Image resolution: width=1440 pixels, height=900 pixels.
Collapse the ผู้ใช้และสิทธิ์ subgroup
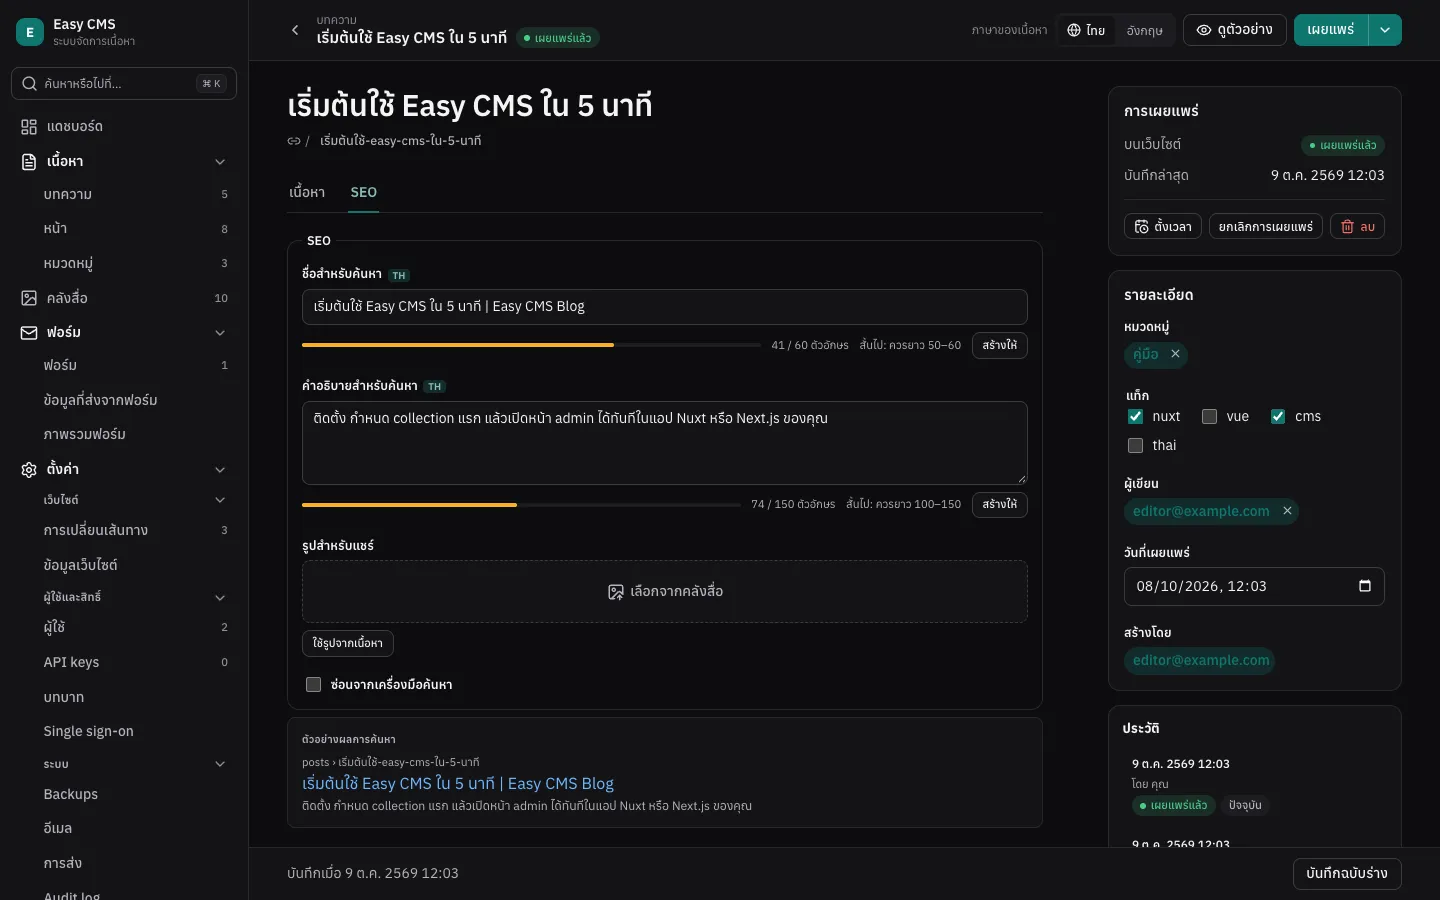tap(220, 598)
